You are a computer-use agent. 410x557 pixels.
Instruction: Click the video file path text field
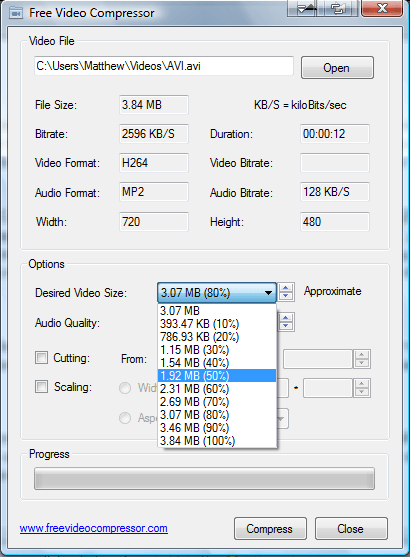[x=164, y=66]
